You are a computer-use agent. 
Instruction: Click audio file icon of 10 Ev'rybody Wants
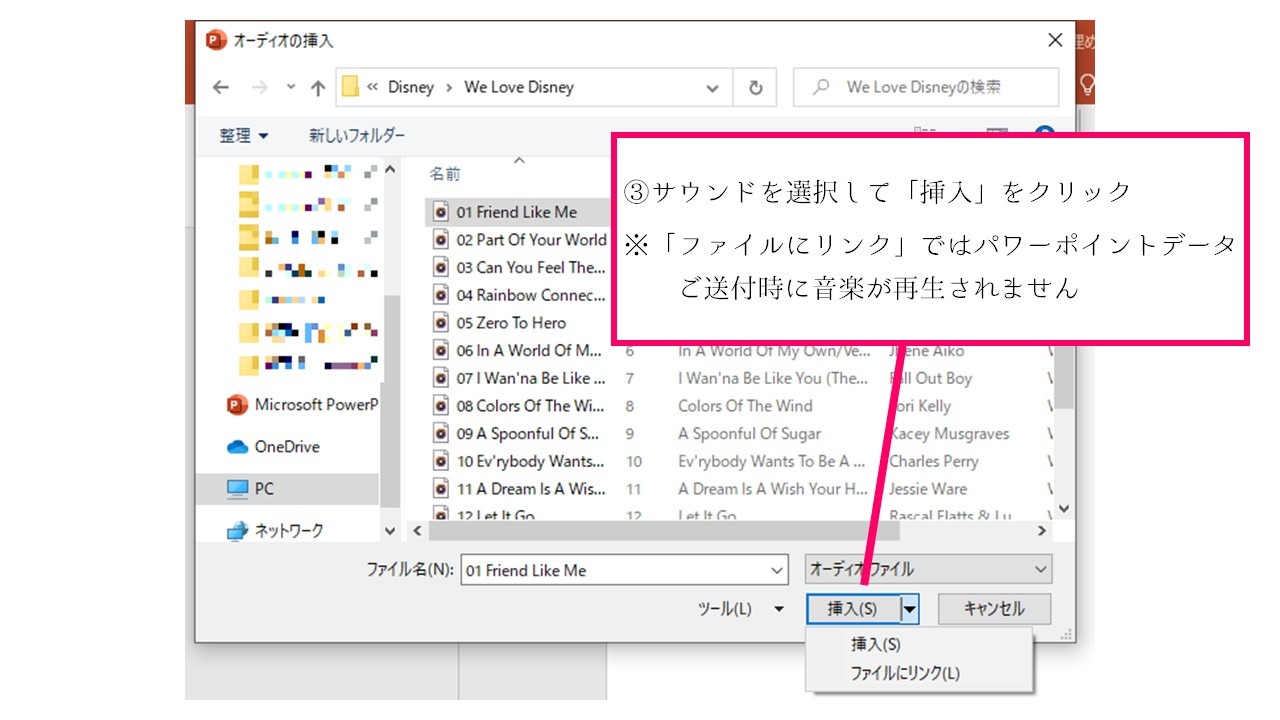pos(441,461)
